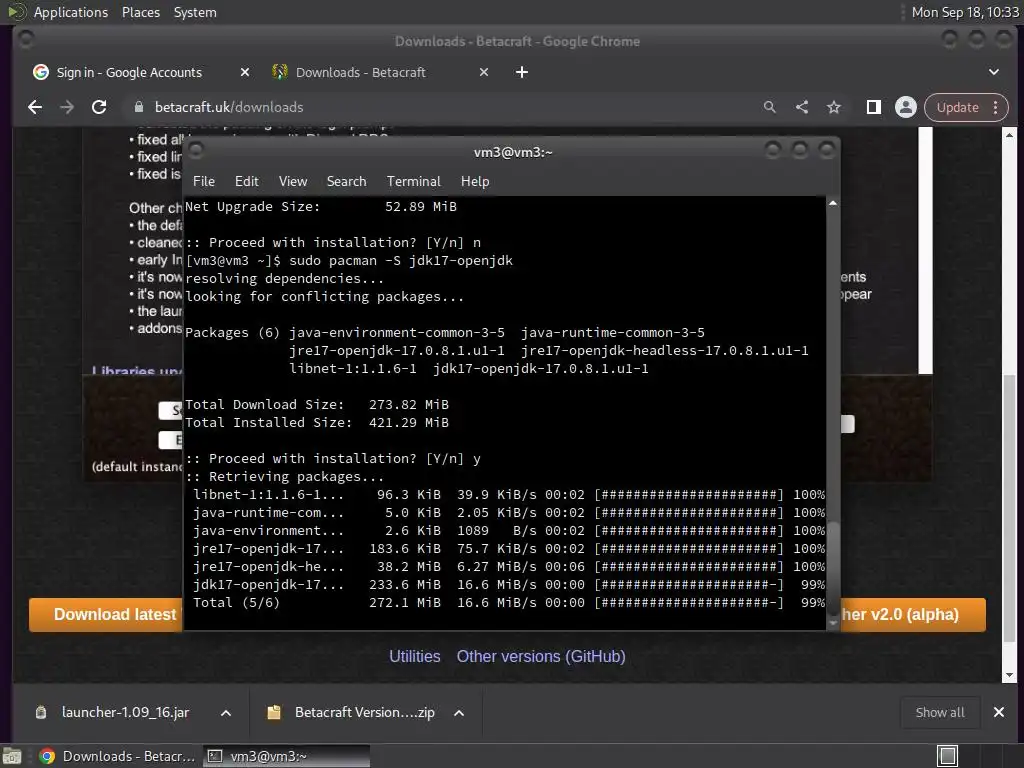Screen dimensions: 1024x768
Task: Open the Applications menu in the top panel
Action: 71,12
